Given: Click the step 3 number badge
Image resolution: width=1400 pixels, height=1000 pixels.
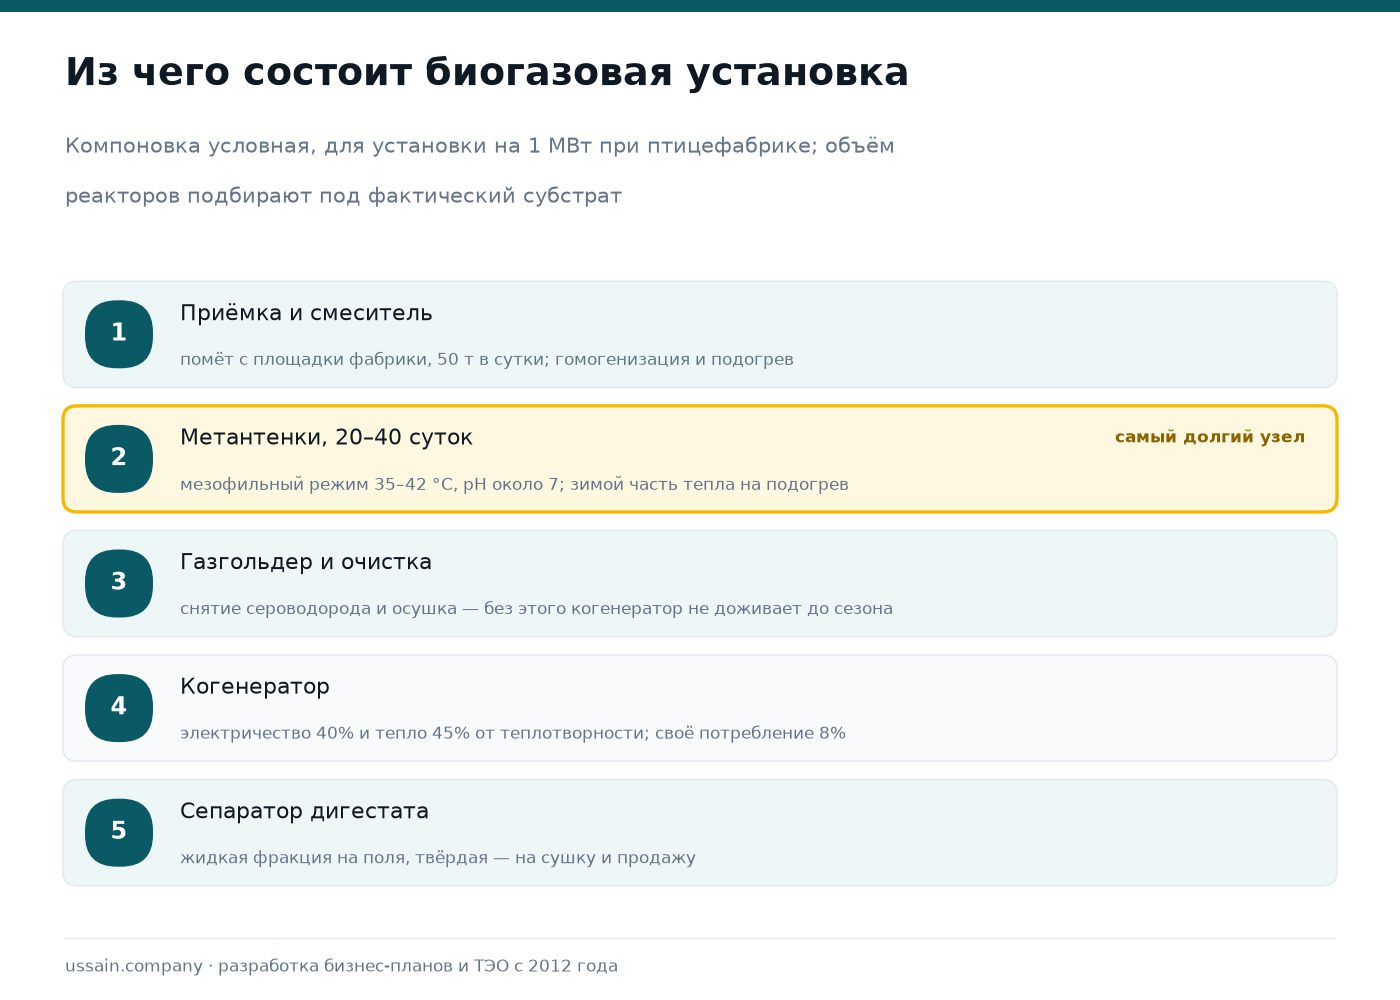Looking at the screenshot, I should click(x=119, y=583).
